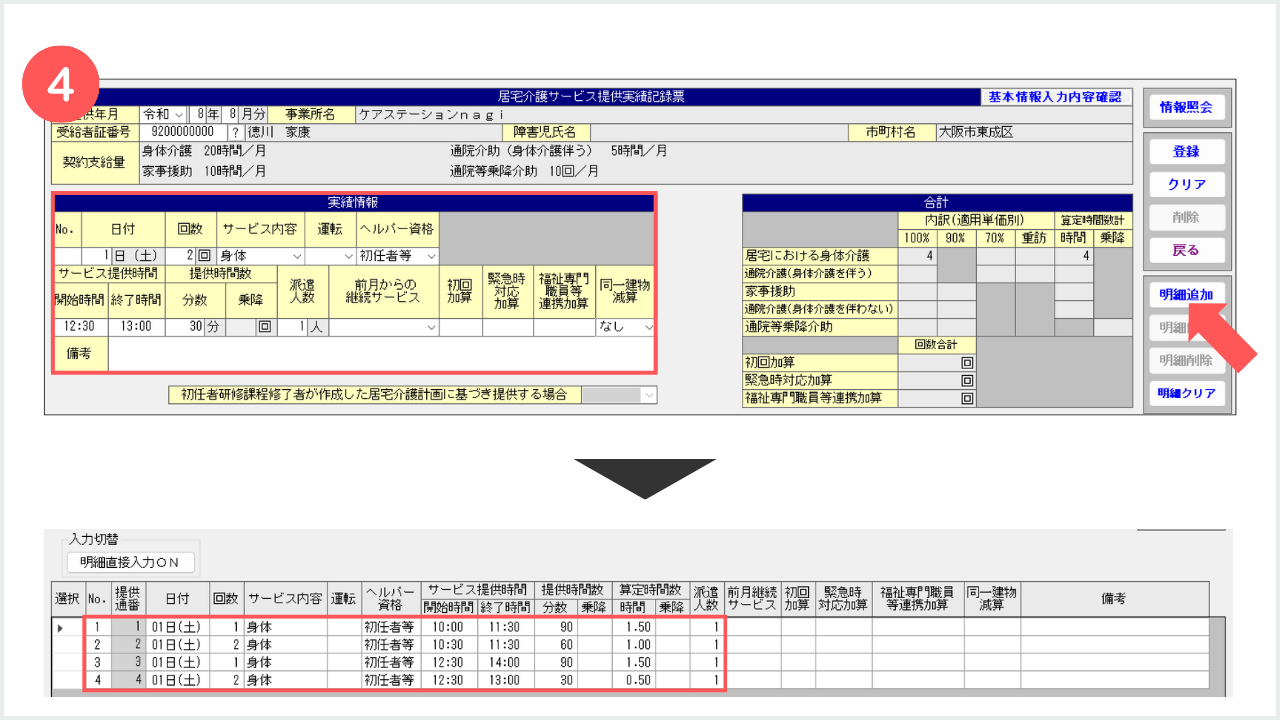Click the 登録 button
Image resolution: width=1280 pixels, height=720 pixels.
click(1186, 151)
